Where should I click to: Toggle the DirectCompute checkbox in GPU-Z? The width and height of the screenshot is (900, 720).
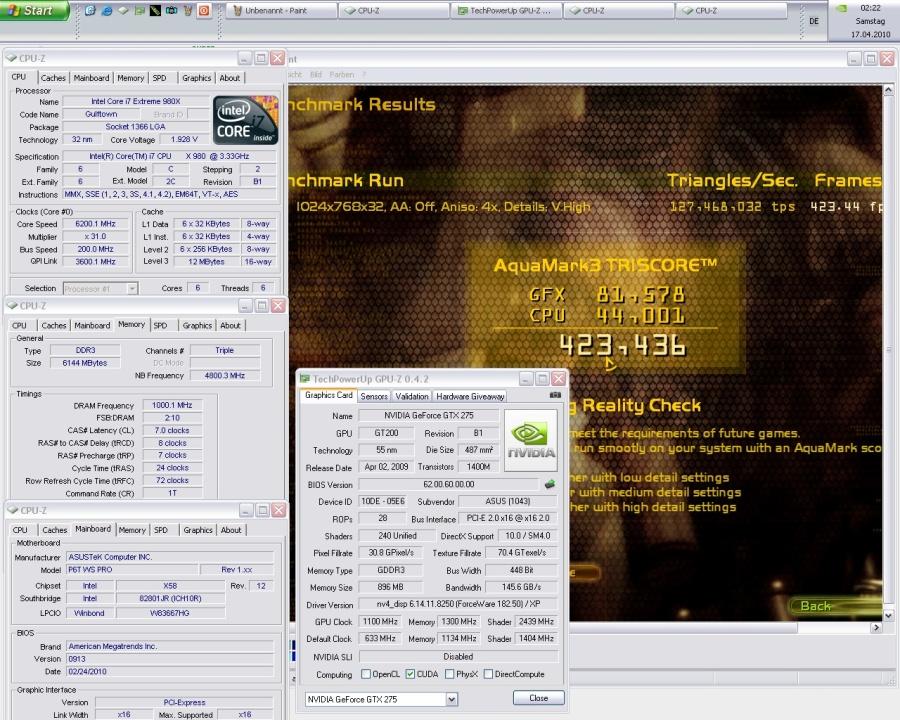[488, 674]
